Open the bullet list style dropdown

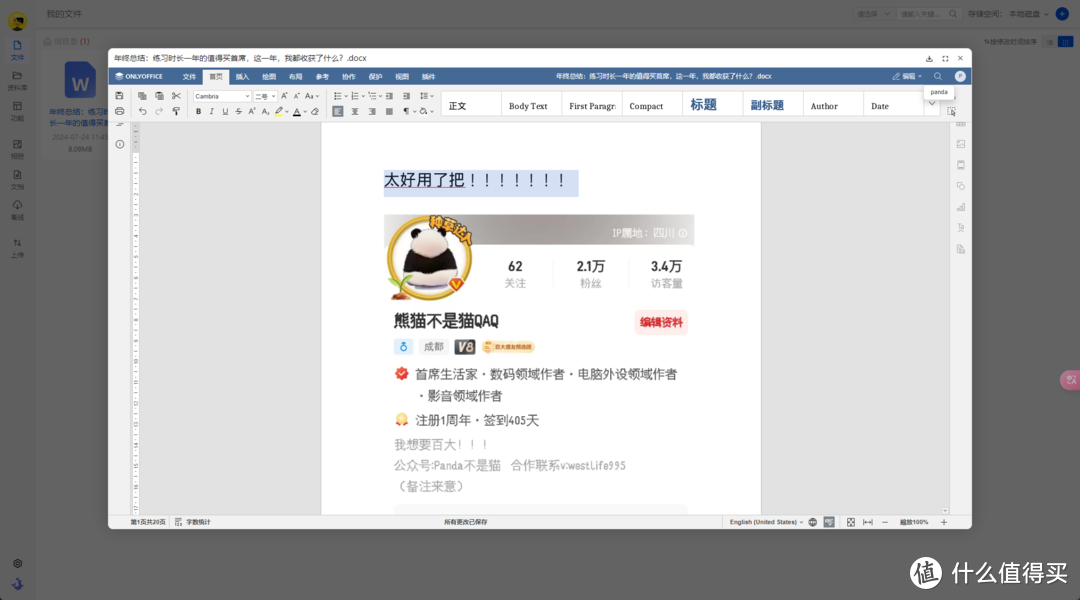pyautogui.click(x=347, y=96)
